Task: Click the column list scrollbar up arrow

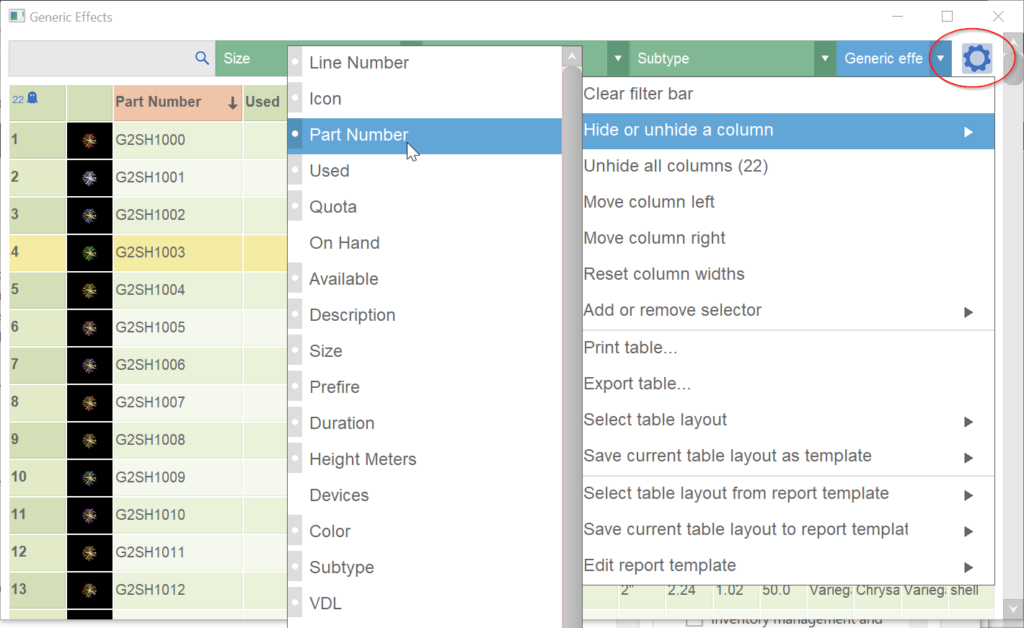Action: (x=572, y=57)
